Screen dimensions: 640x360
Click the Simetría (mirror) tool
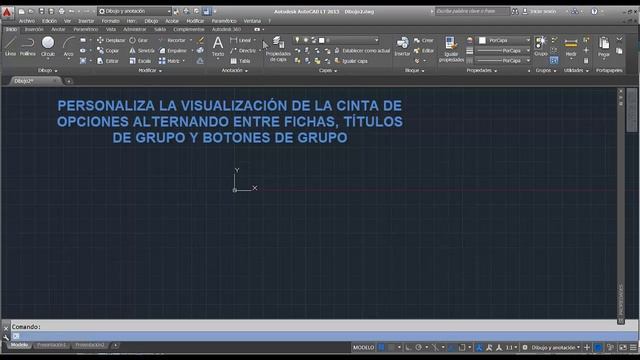click(x=142, y=51)
